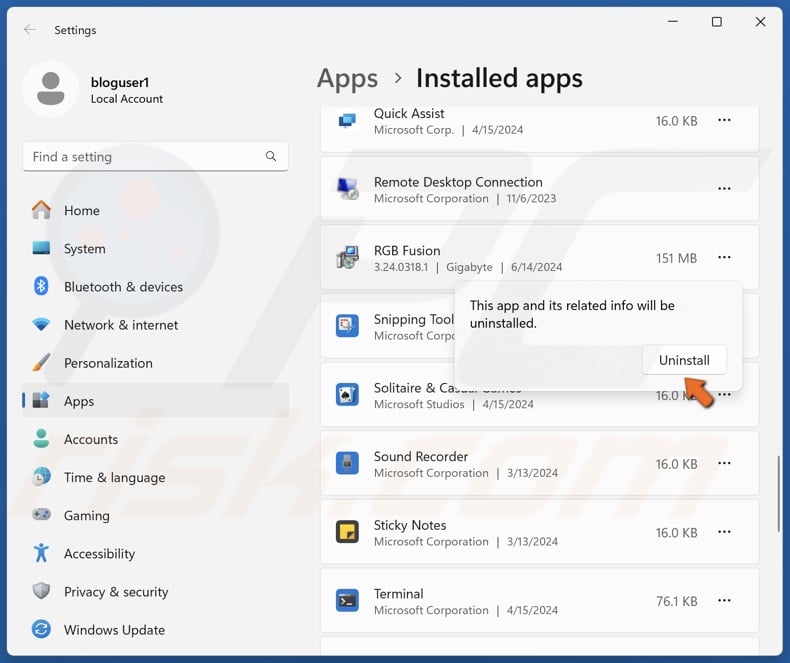Open more options for RGB Fusion
The width and height of the screenshot is (790, 663).
pyautogui.click(x=724, y=257)
